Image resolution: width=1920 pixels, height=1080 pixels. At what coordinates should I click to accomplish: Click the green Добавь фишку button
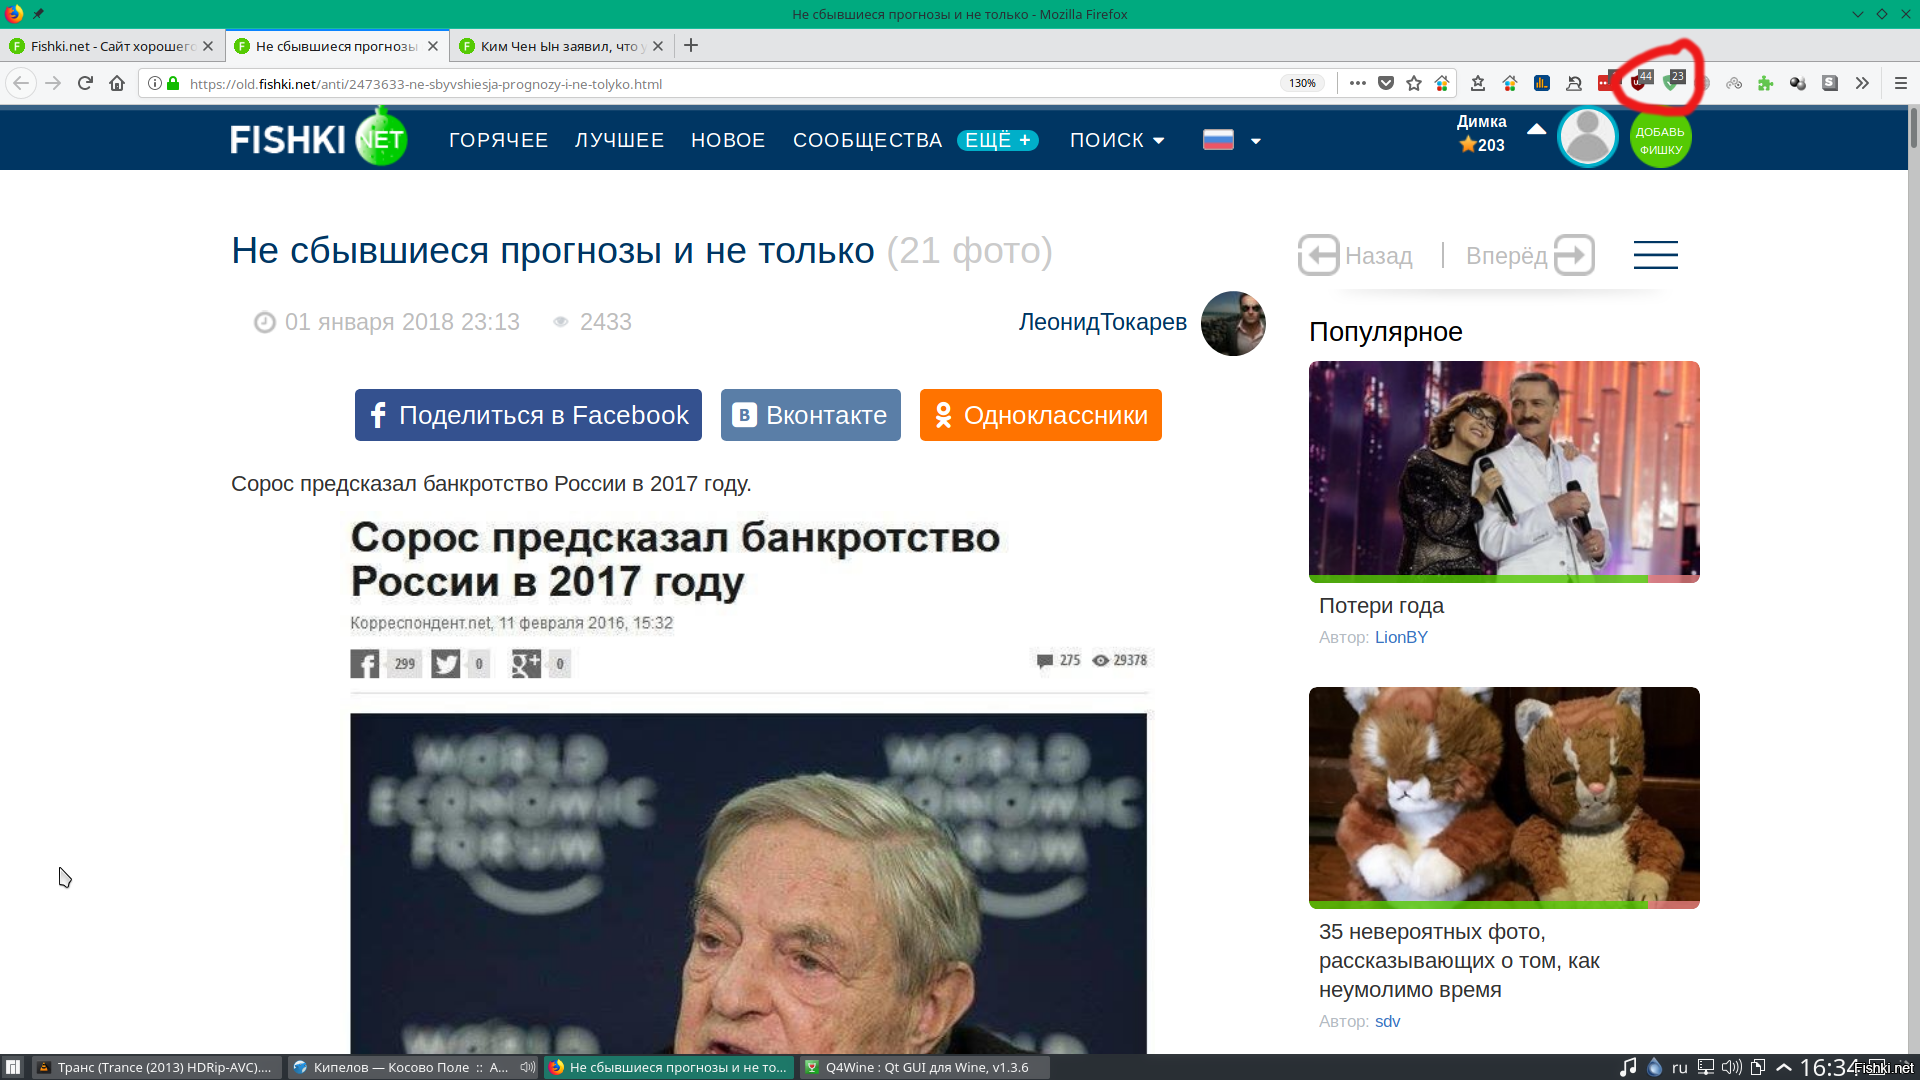point(1660,139)
